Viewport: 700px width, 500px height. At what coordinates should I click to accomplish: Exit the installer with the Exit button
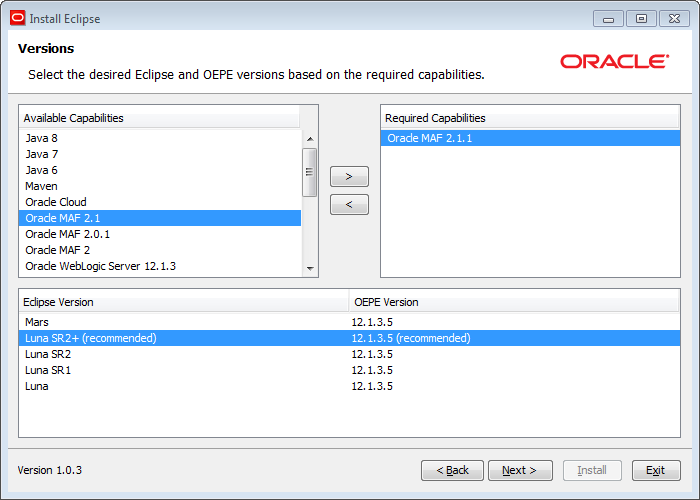point(656,470)
